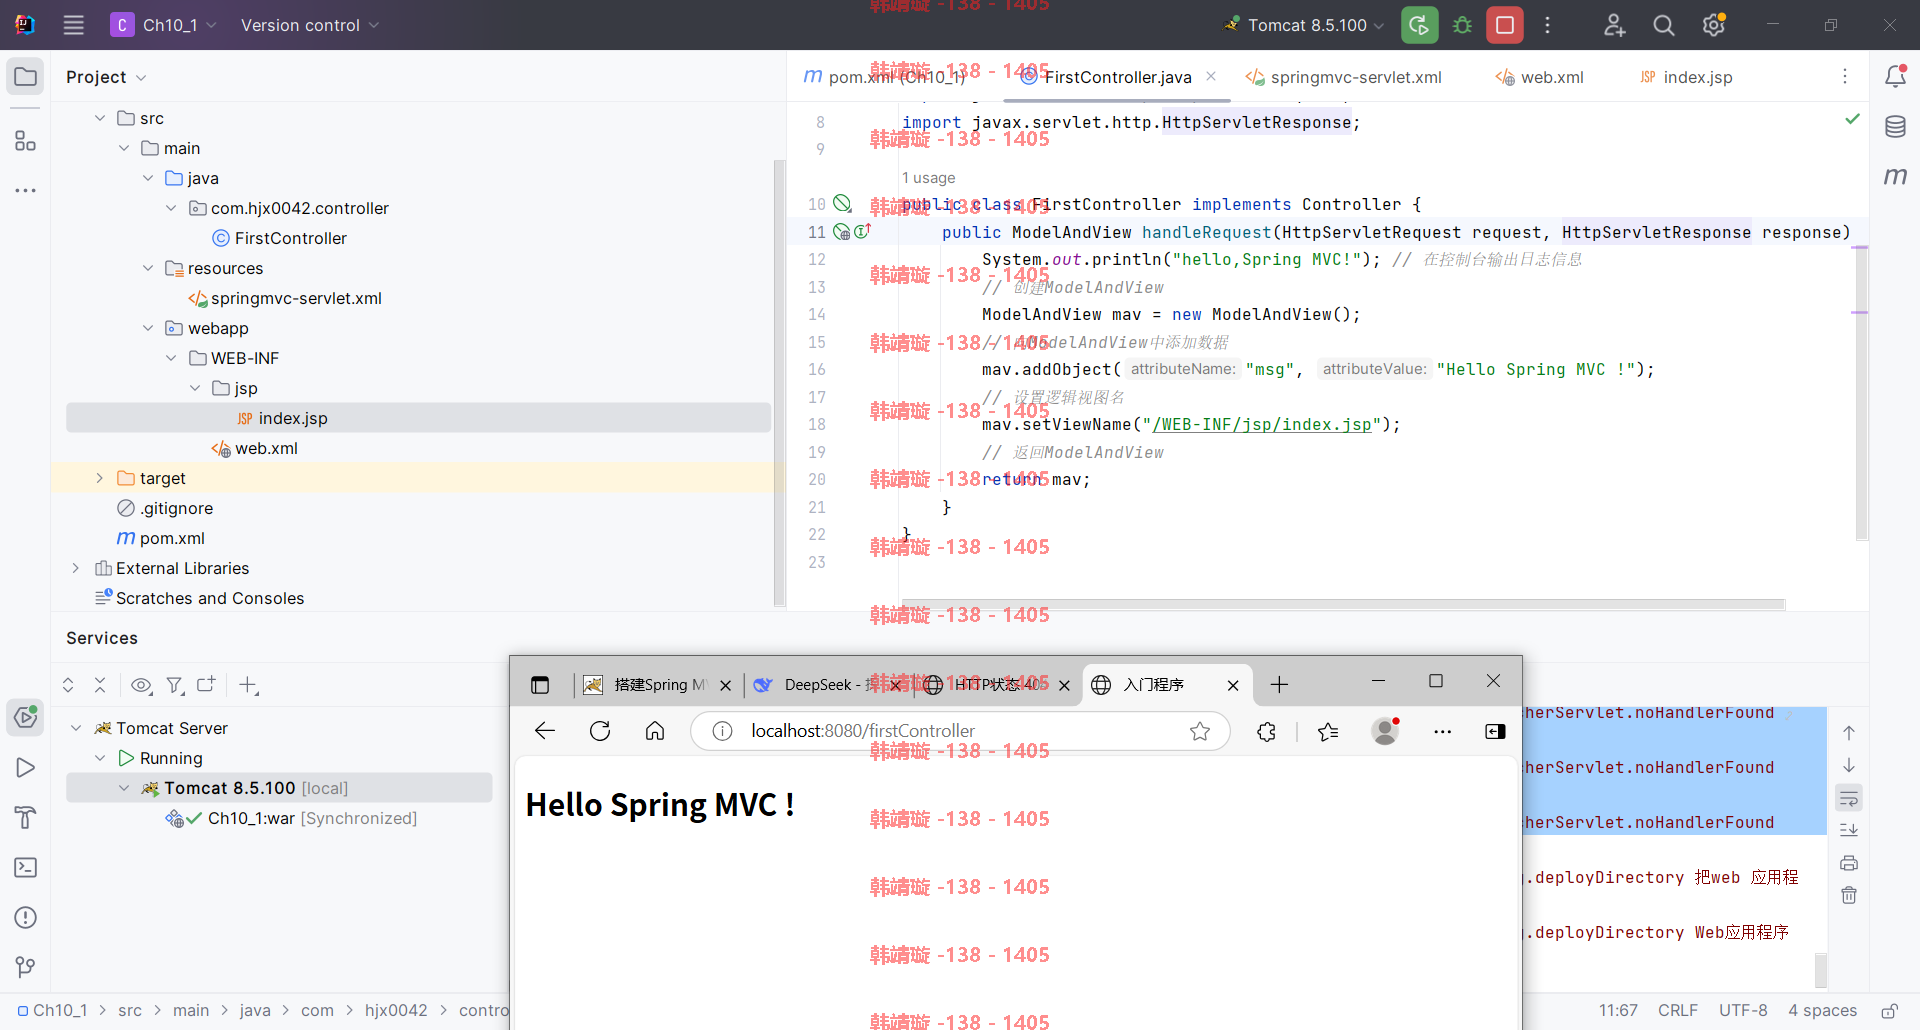Screen dimensions: 1920x1030
Task: Click the Project tree vertical scrollbar
Action: coord(779,382)
